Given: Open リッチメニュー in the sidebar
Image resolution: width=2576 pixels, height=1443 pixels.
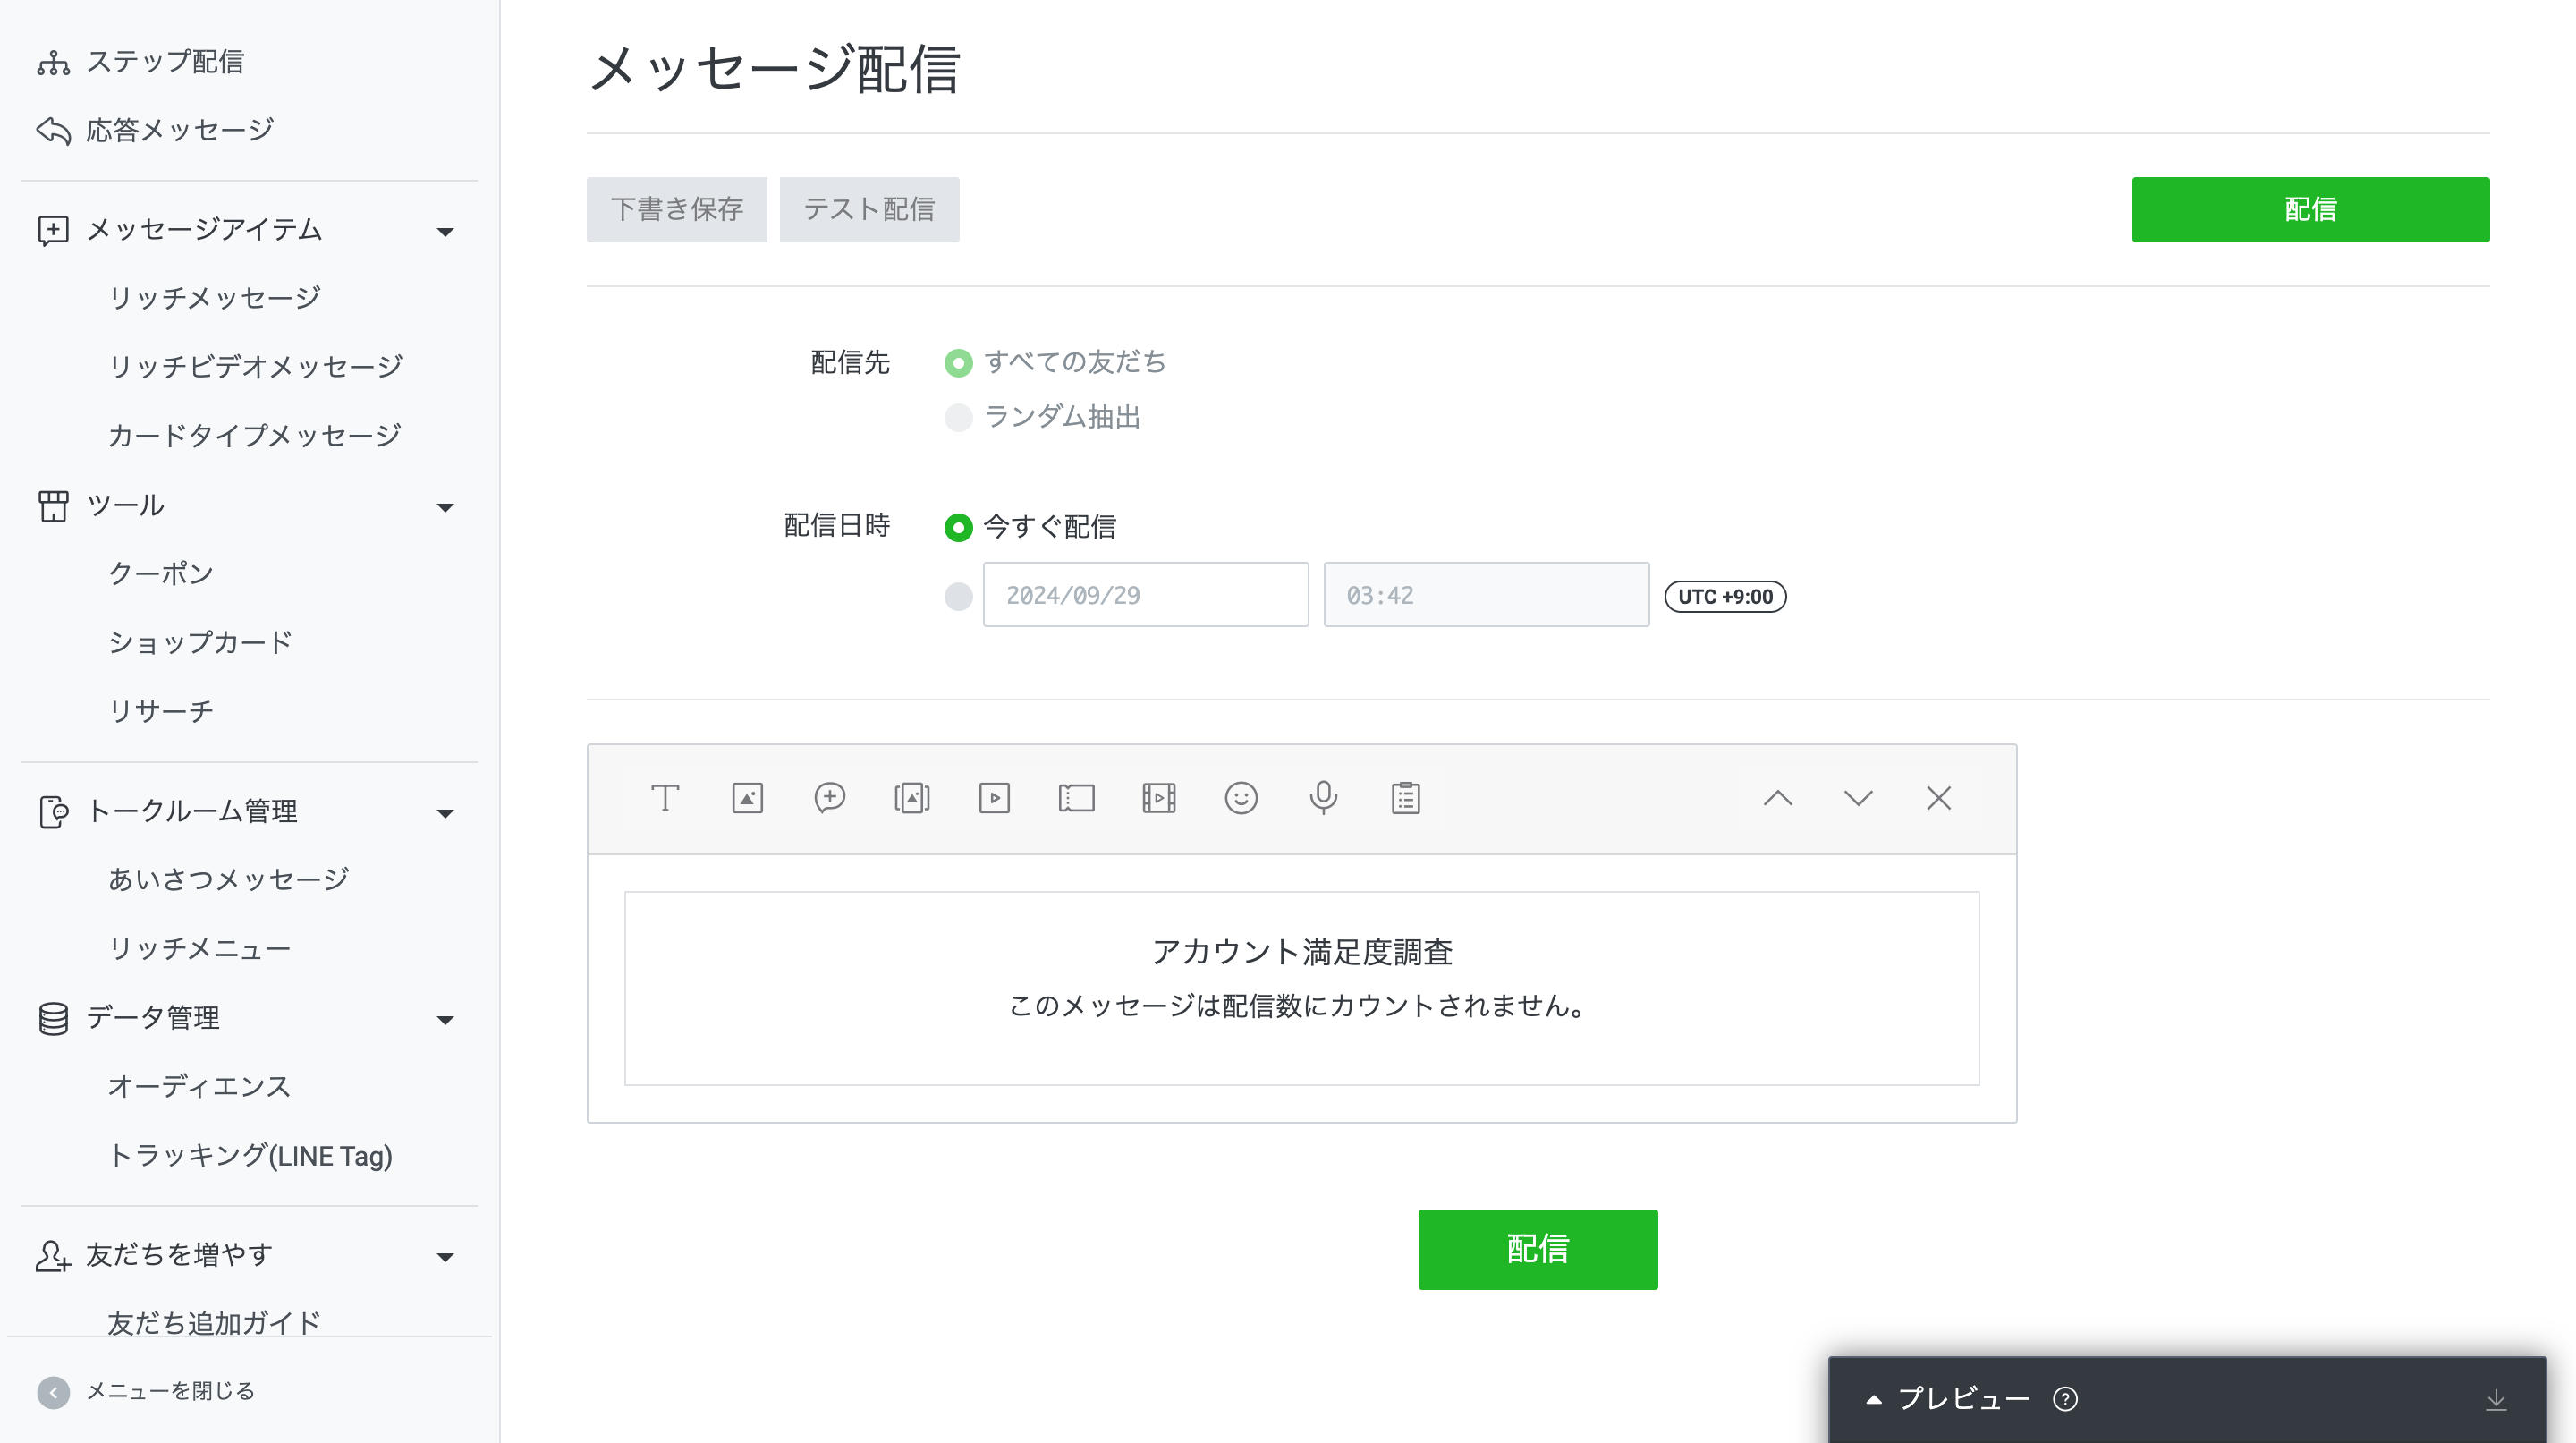Looking at the screenshot, I should pos(199,948).
